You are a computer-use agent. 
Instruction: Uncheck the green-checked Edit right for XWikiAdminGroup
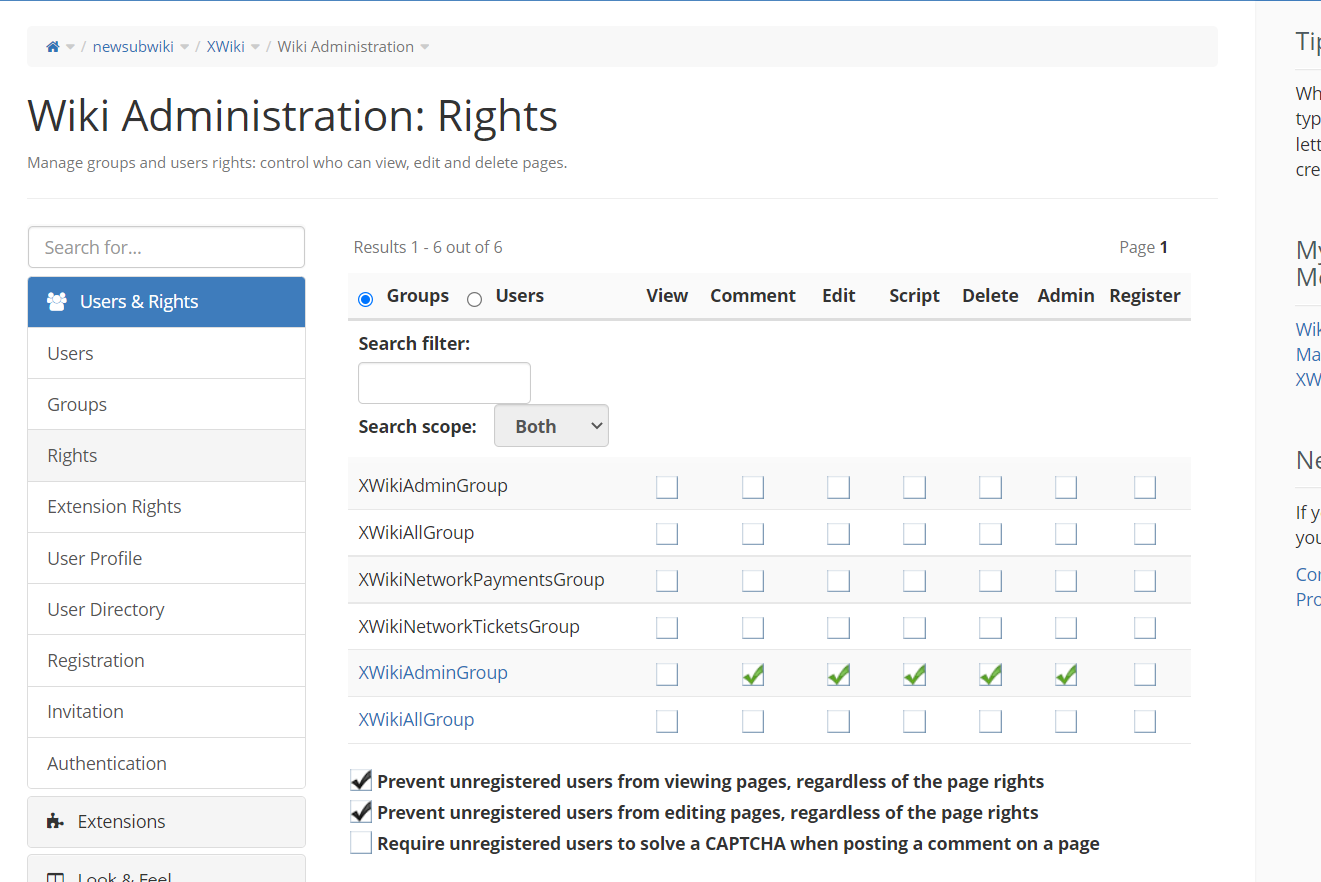(839, 674)
